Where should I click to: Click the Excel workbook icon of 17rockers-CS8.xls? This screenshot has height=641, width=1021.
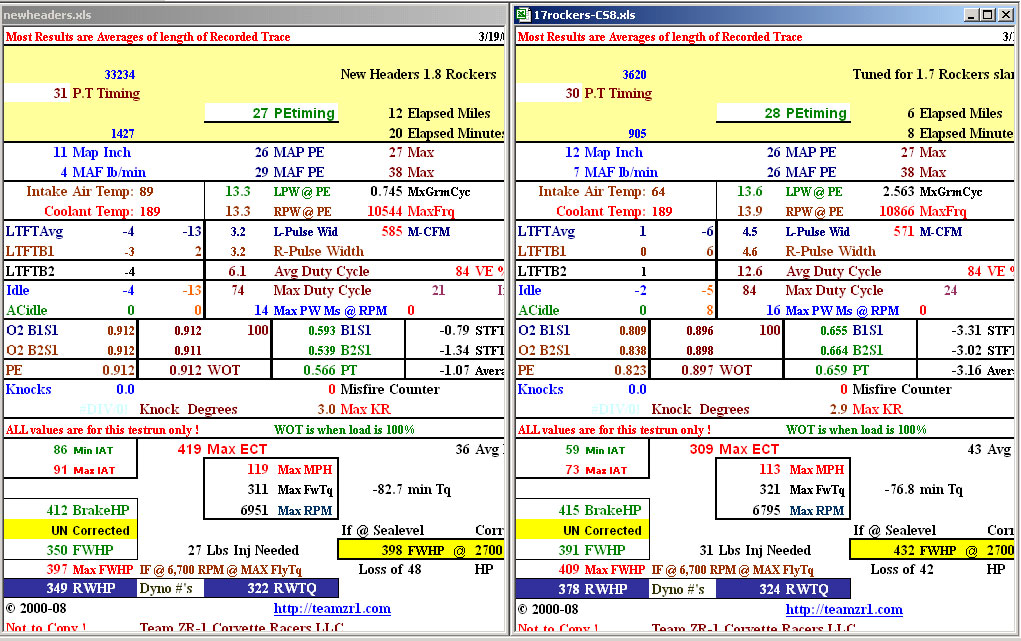coord(523,14)
